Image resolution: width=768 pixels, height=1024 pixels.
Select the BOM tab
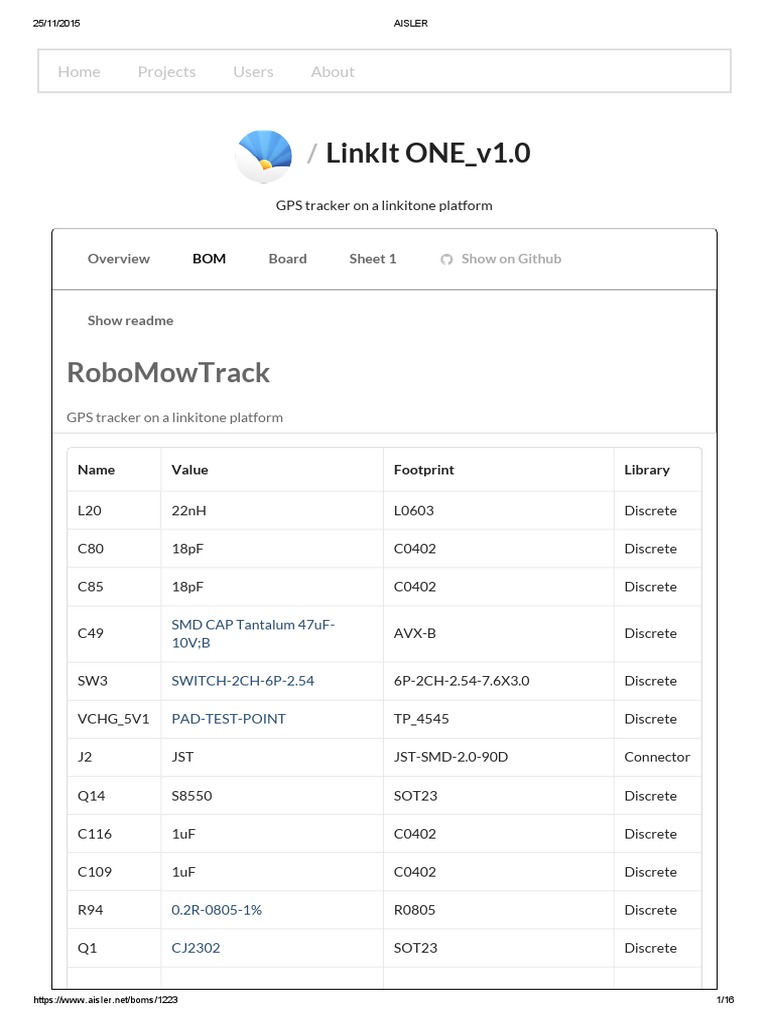[209, 259]
